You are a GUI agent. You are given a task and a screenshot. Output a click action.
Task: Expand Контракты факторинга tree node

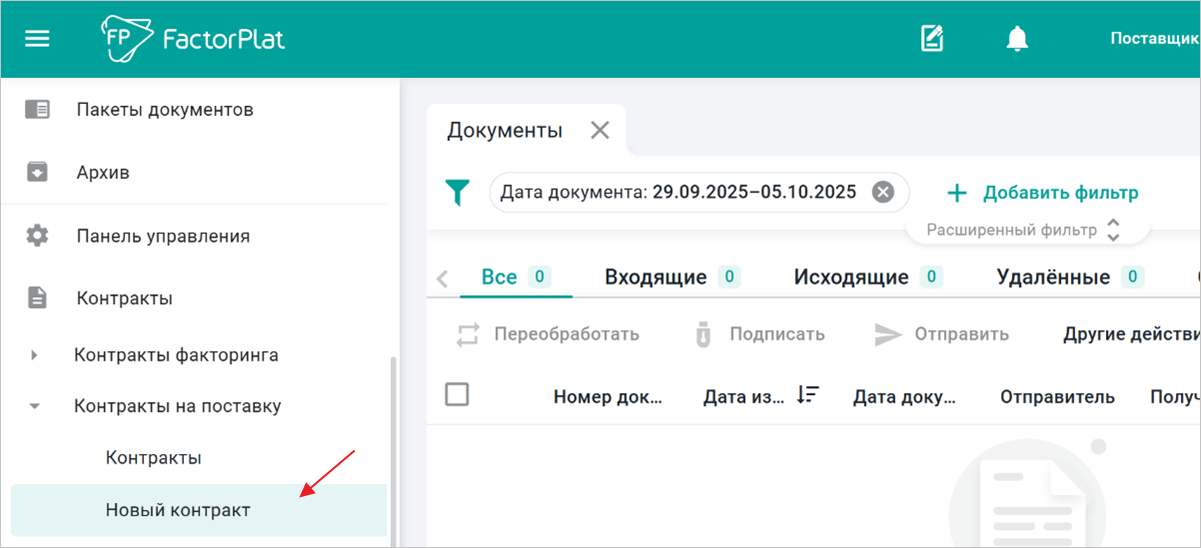(35, 355)
